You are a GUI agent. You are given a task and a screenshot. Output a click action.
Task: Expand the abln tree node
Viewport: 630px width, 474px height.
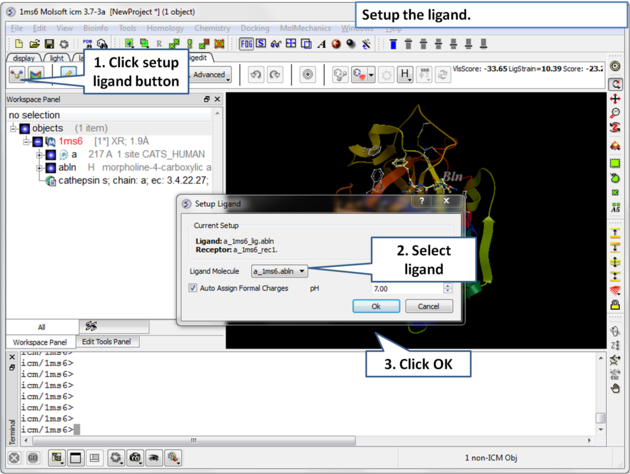click(x=39, y=168)
